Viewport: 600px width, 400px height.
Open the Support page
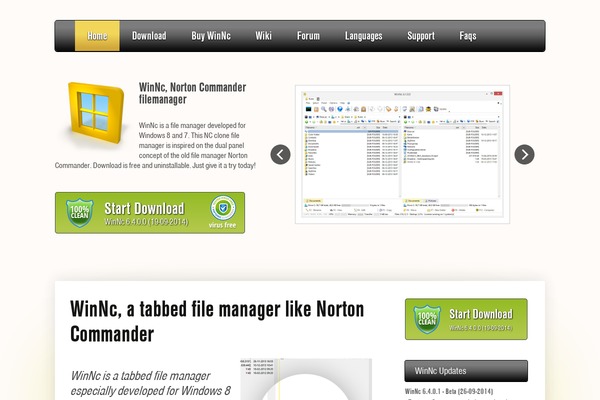421,36
